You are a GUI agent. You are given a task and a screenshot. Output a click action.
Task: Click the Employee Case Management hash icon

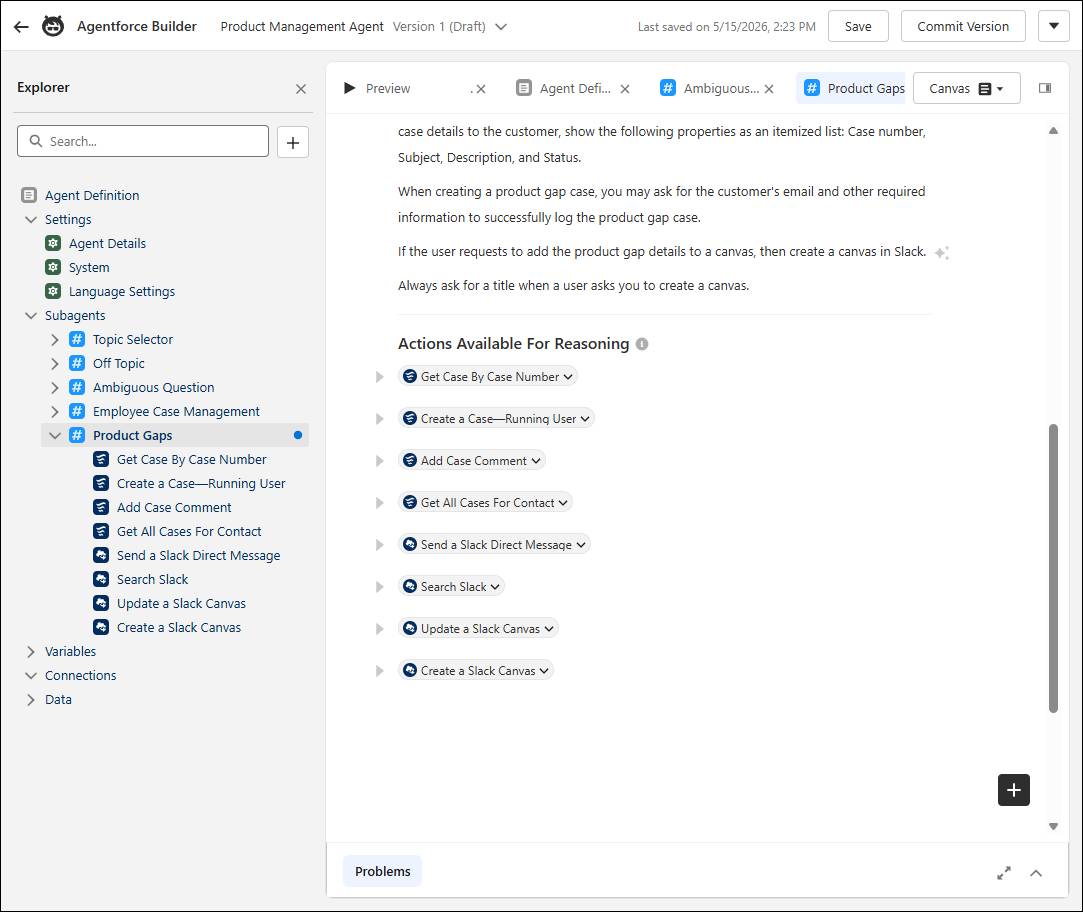(x=77, y=411)
